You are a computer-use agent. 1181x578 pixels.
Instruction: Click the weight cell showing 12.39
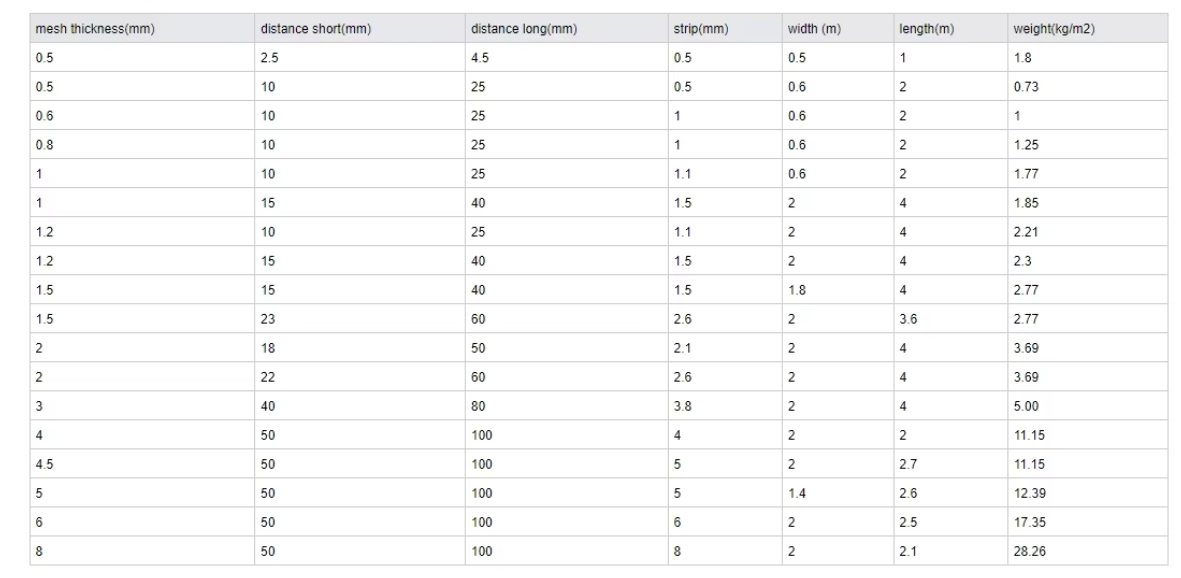1088,493
